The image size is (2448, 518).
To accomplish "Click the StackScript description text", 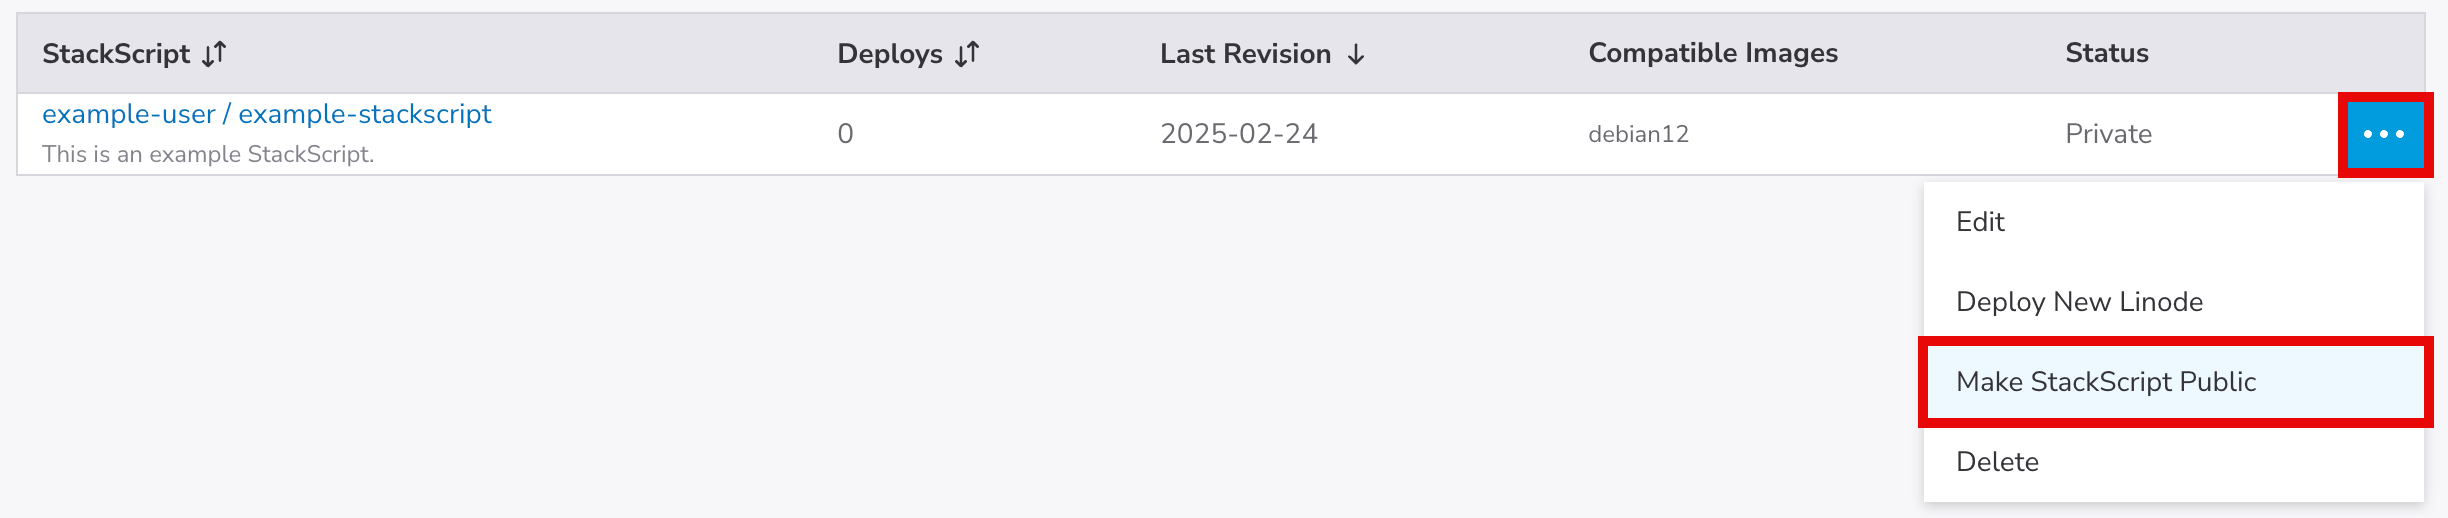I will pos(208,154).
